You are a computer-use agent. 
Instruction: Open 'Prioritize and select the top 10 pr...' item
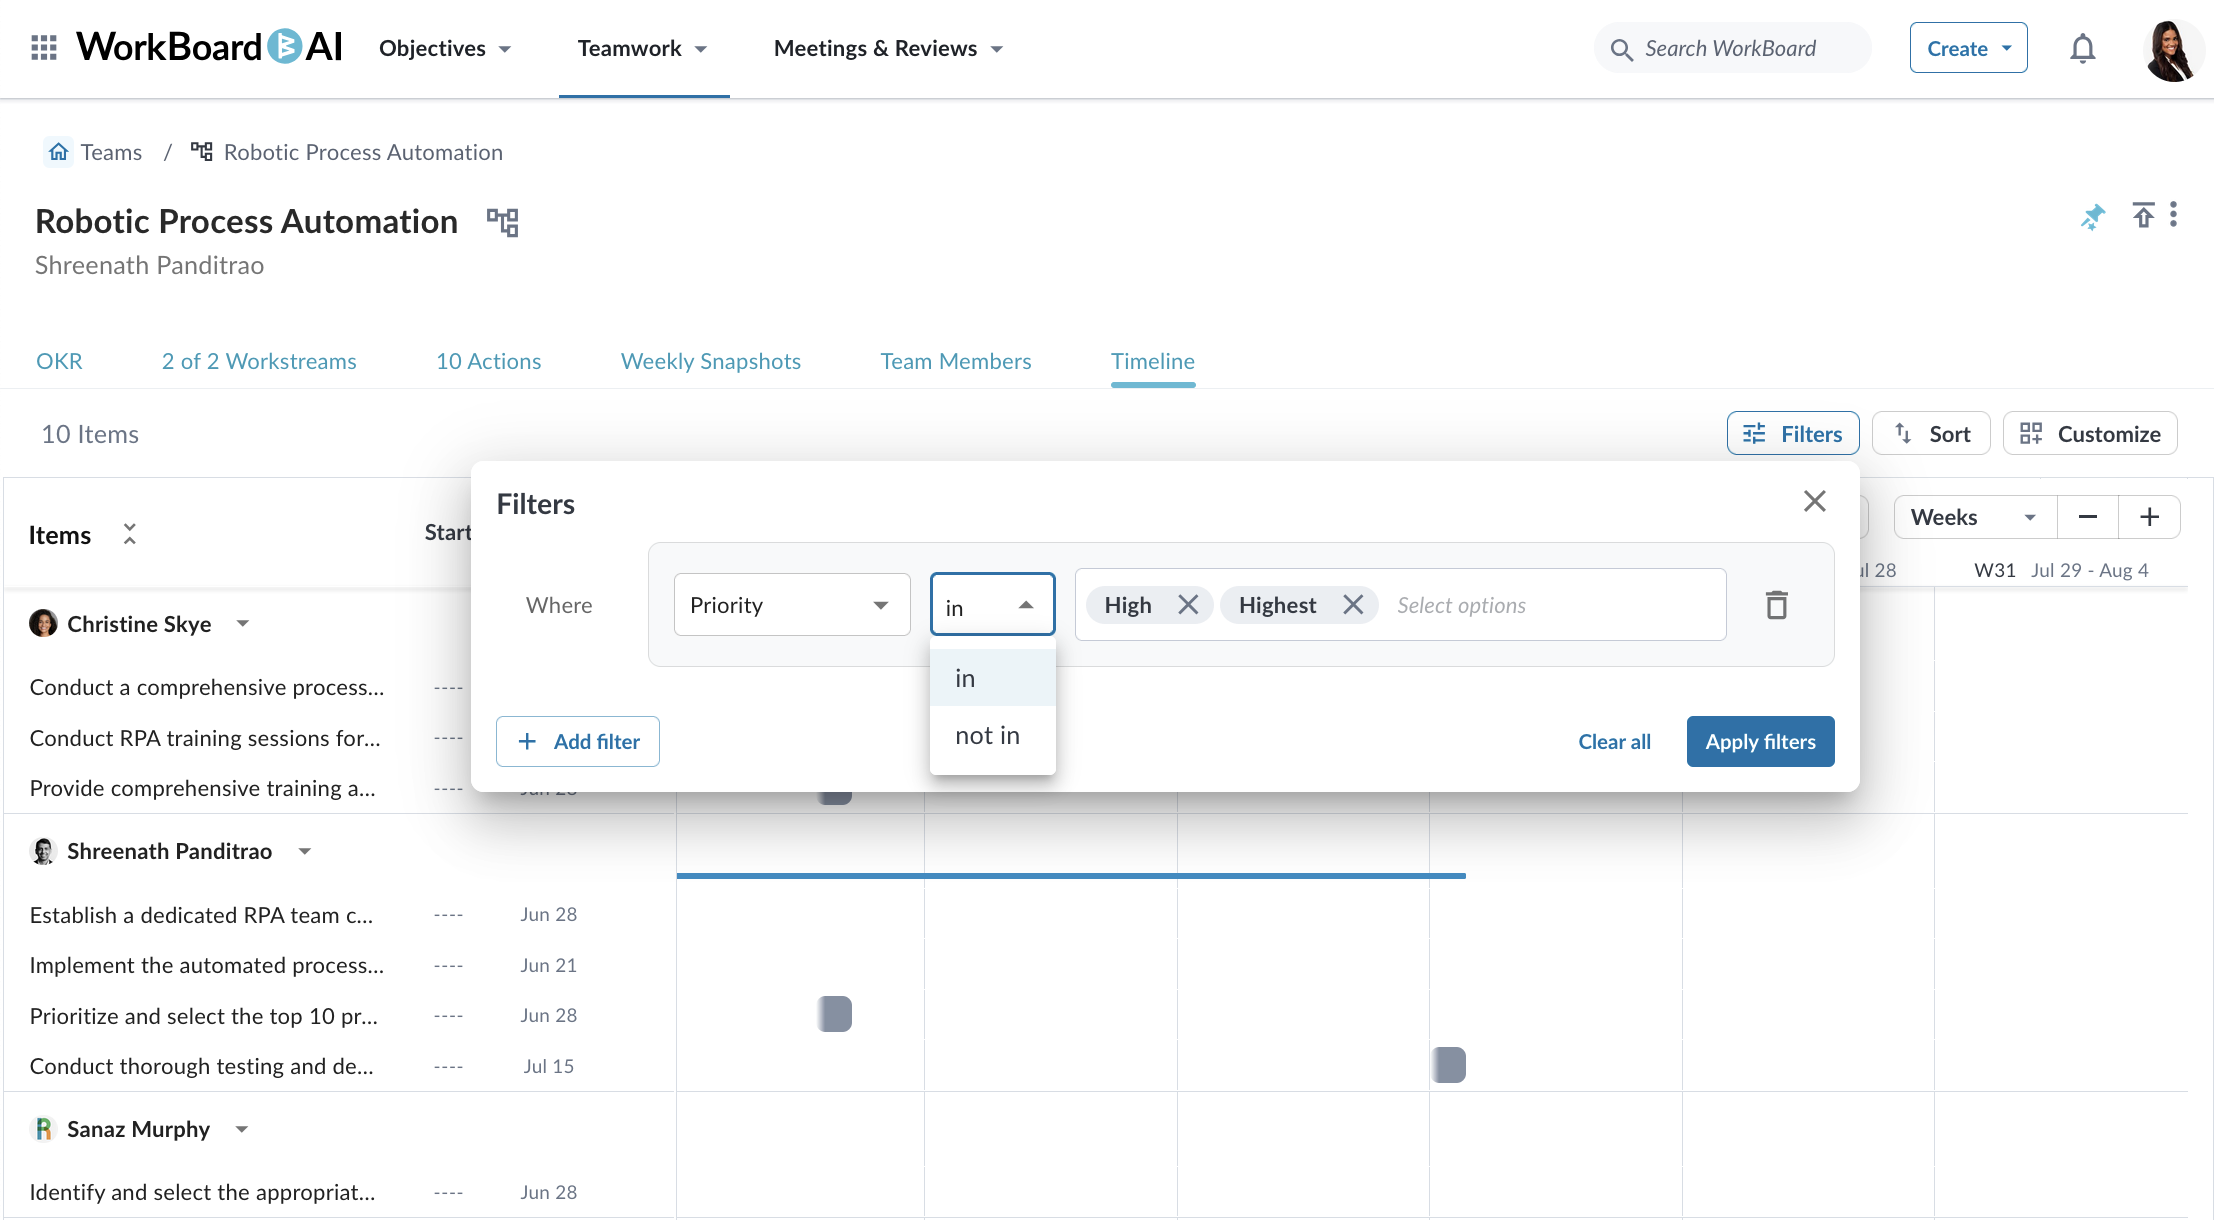coord(204,1016)
